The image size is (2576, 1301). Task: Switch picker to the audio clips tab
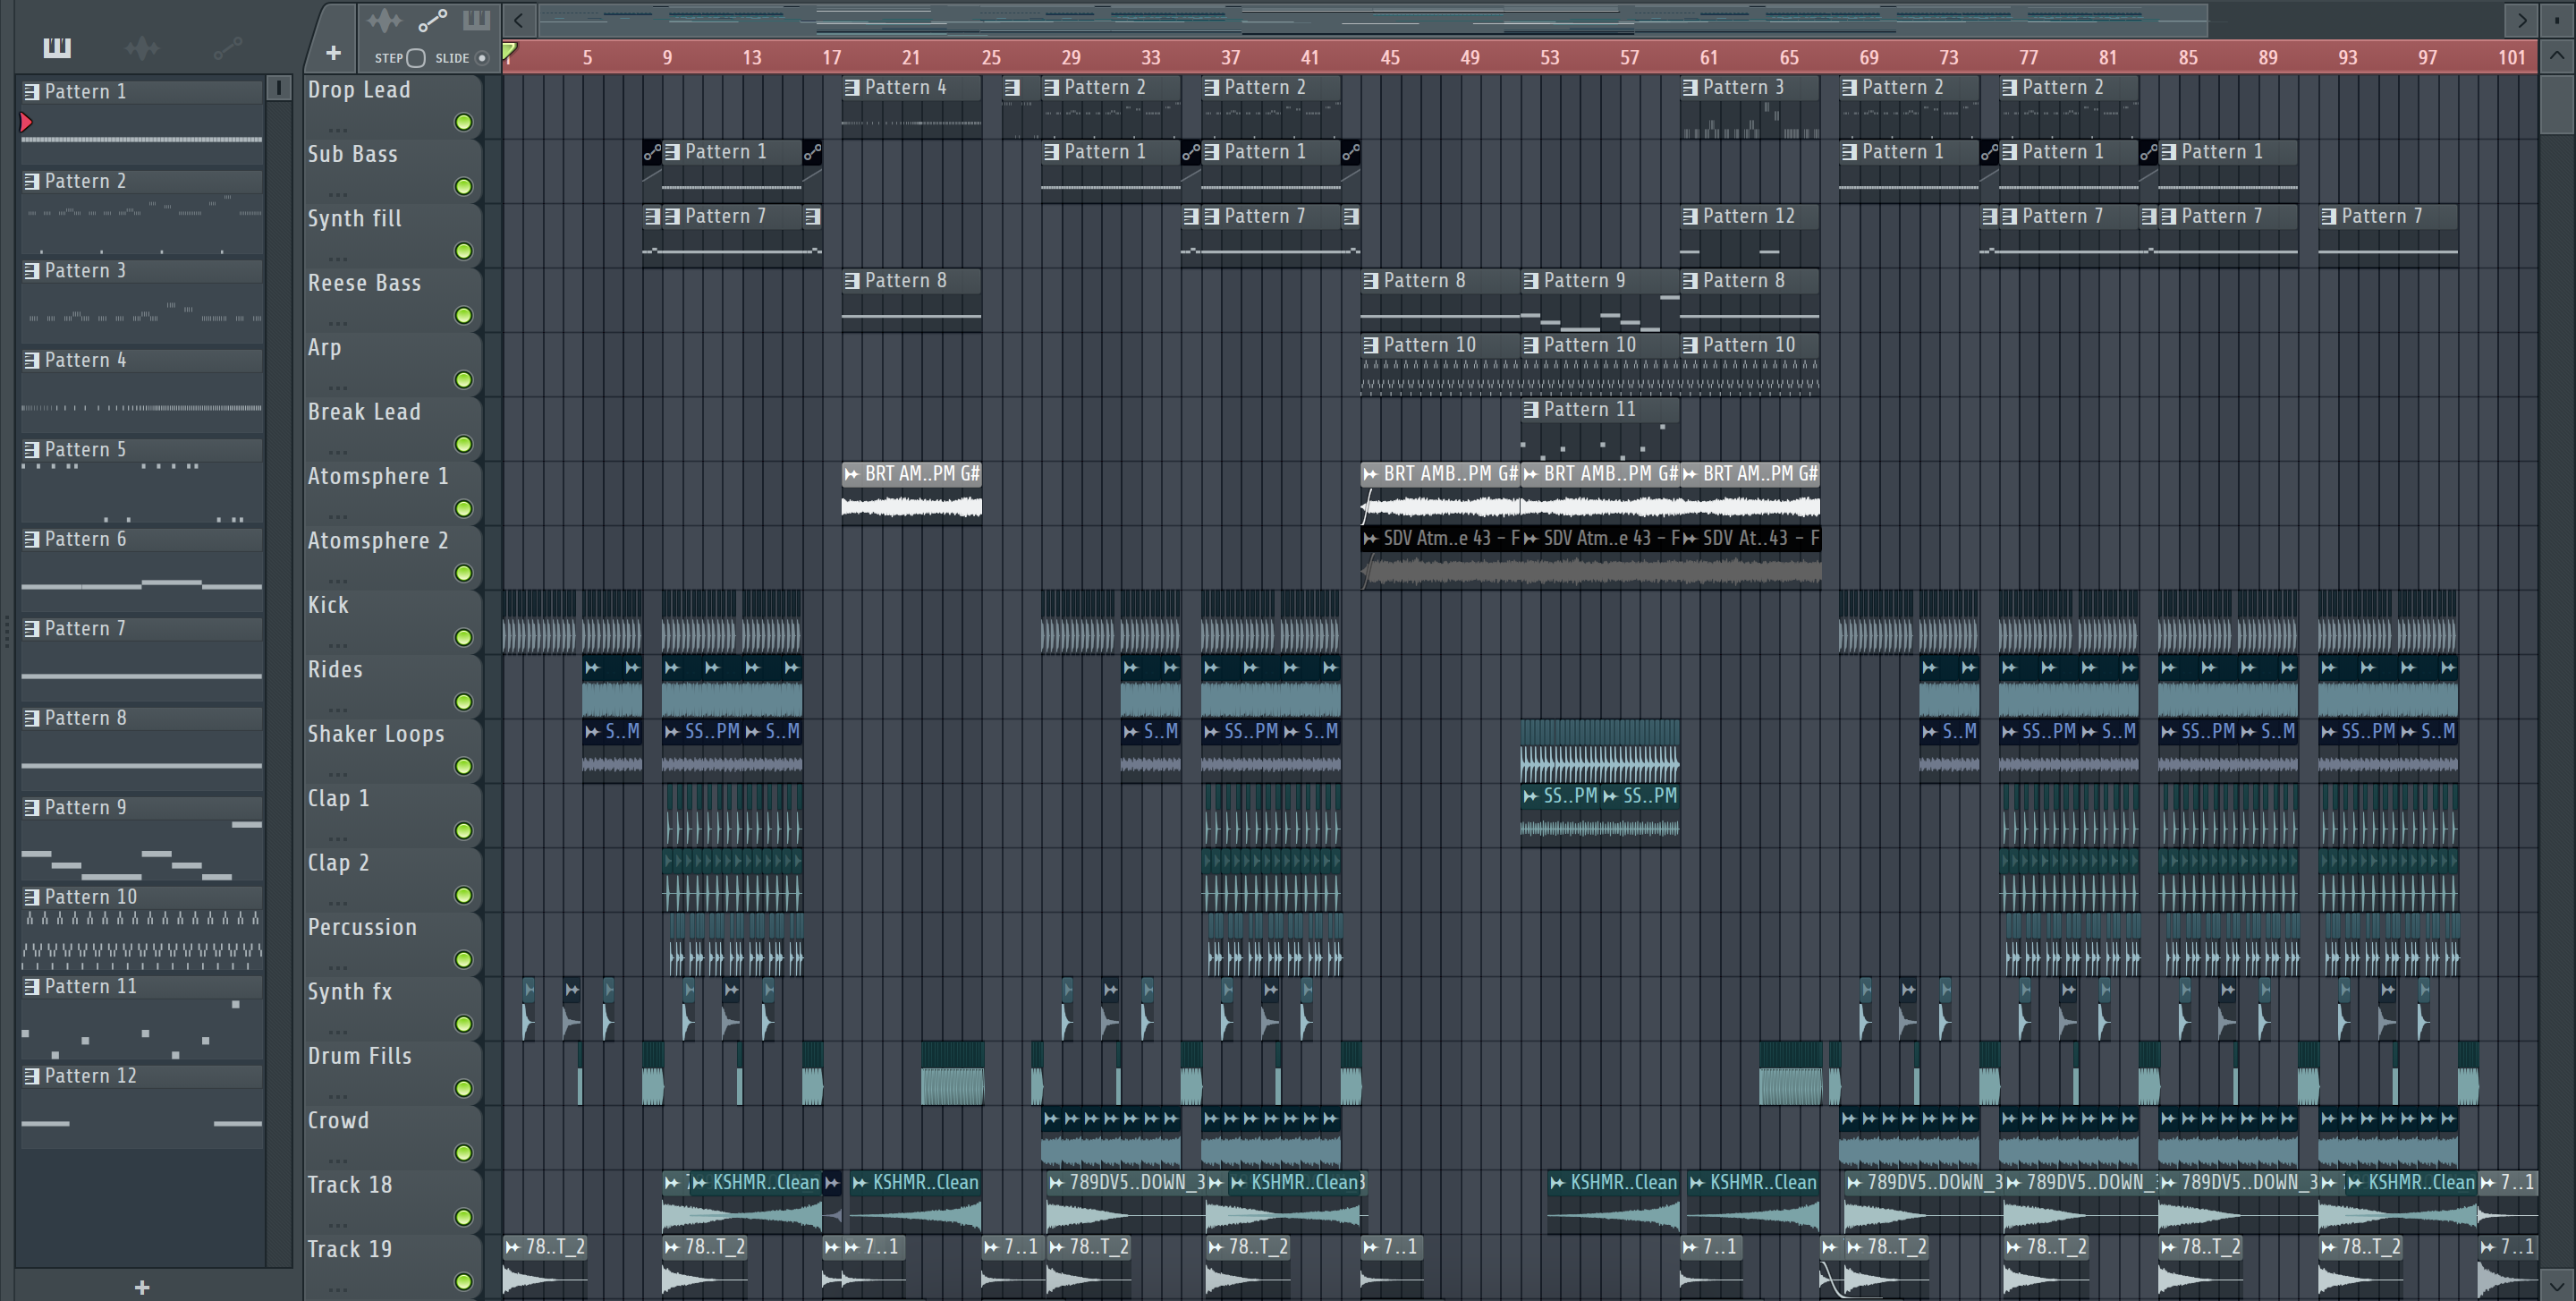coord(142,47)
